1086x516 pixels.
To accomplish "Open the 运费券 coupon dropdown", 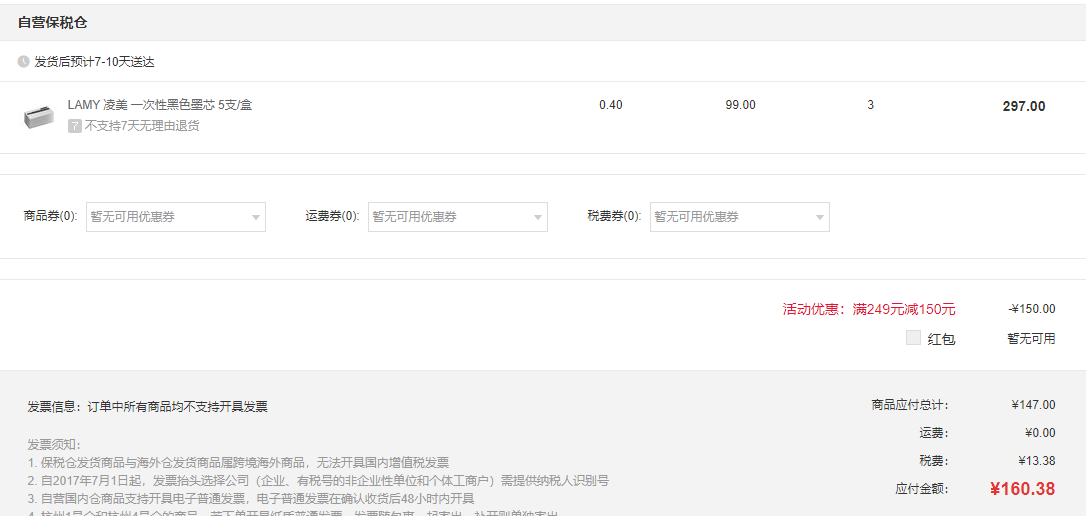I will (x=458, y=217).
